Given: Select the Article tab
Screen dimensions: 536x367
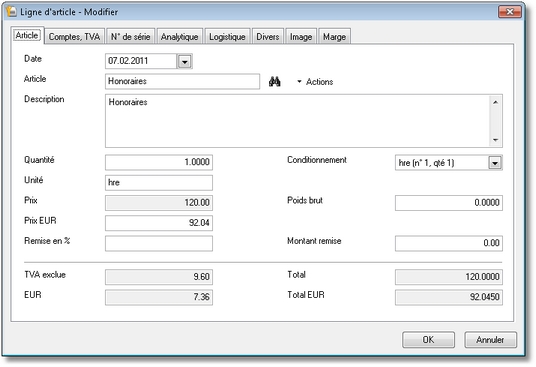Looking at the screenshot, I should point(27,35).
